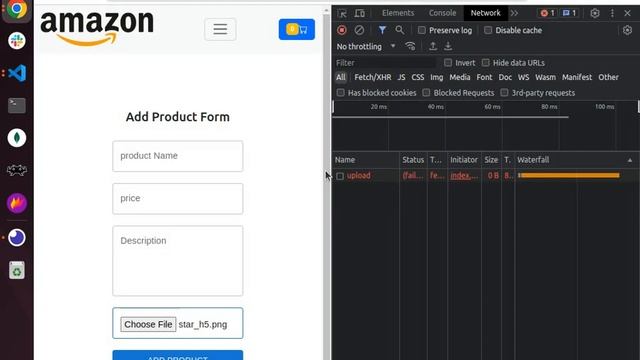Clear the network log
This screenshot has width=640, height=360.
click(359, 30)
